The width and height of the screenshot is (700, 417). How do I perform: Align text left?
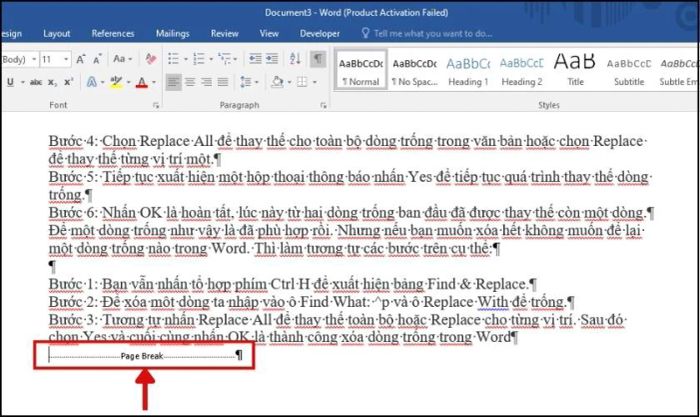pyautogui.click(x=173, y=82)
